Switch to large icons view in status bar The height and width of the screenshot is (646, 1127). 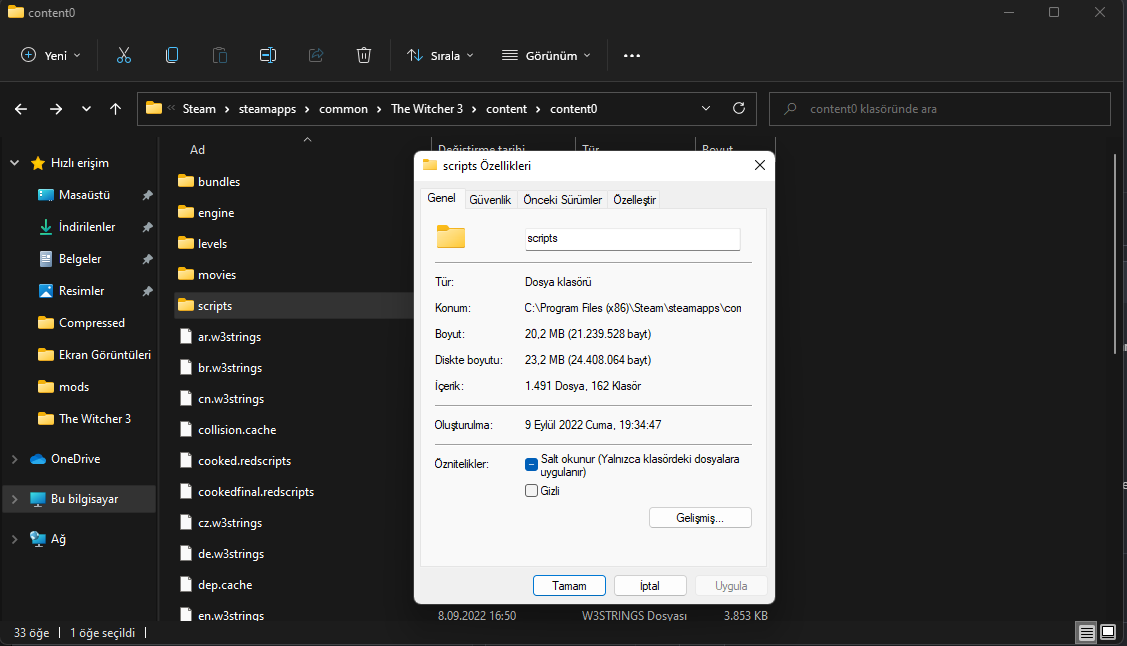tap(1108, 632)
